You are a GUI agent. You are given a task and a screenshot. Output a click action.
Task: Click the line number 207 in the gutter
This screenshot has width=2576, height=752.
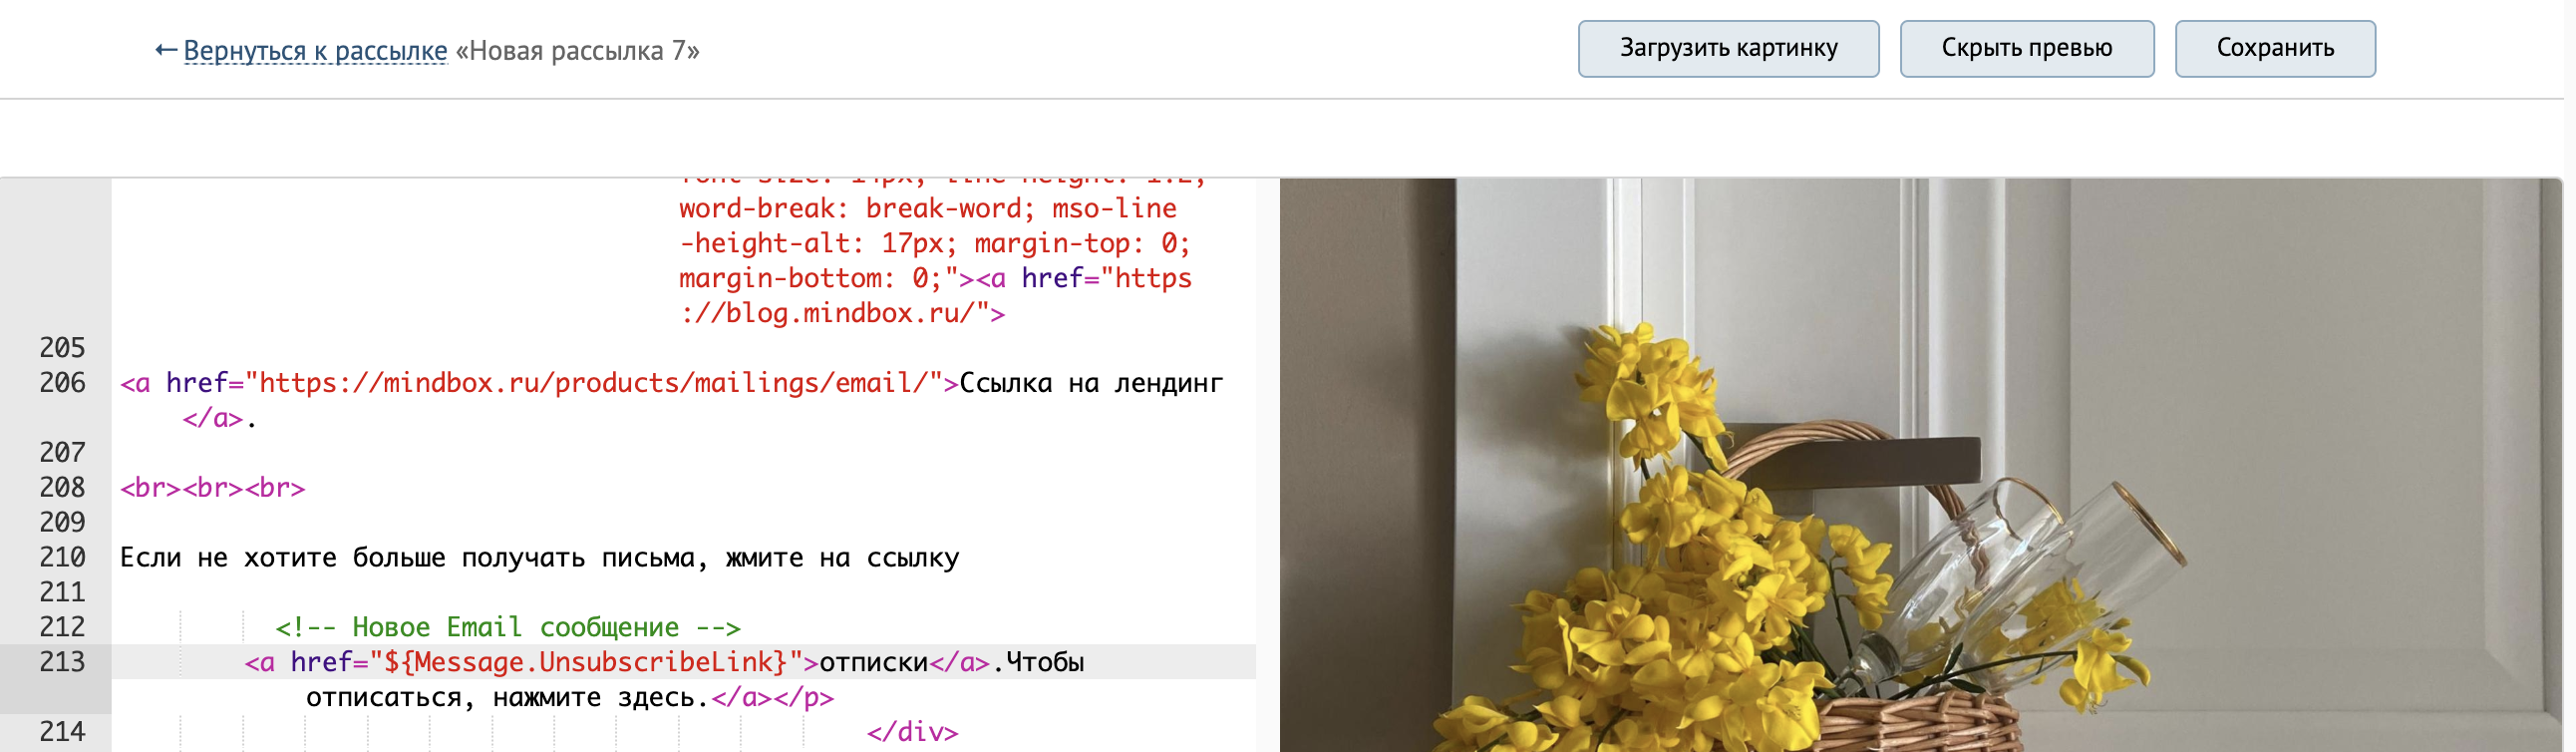click(x=62, y=453)
